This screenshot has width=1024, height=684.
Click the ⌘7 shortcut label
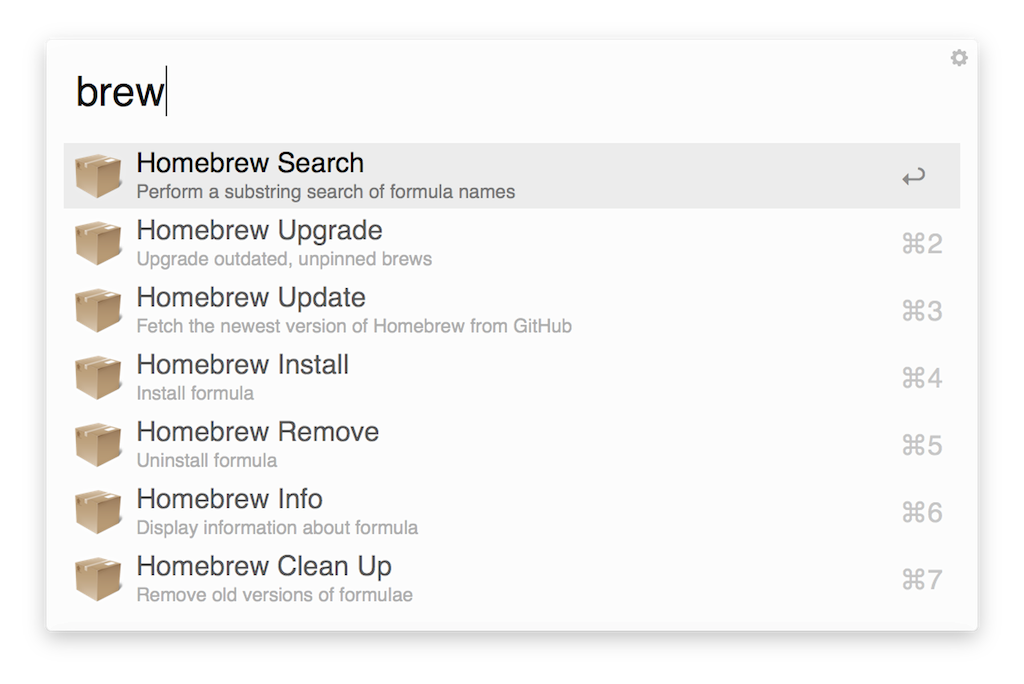[x=922, y=580]
